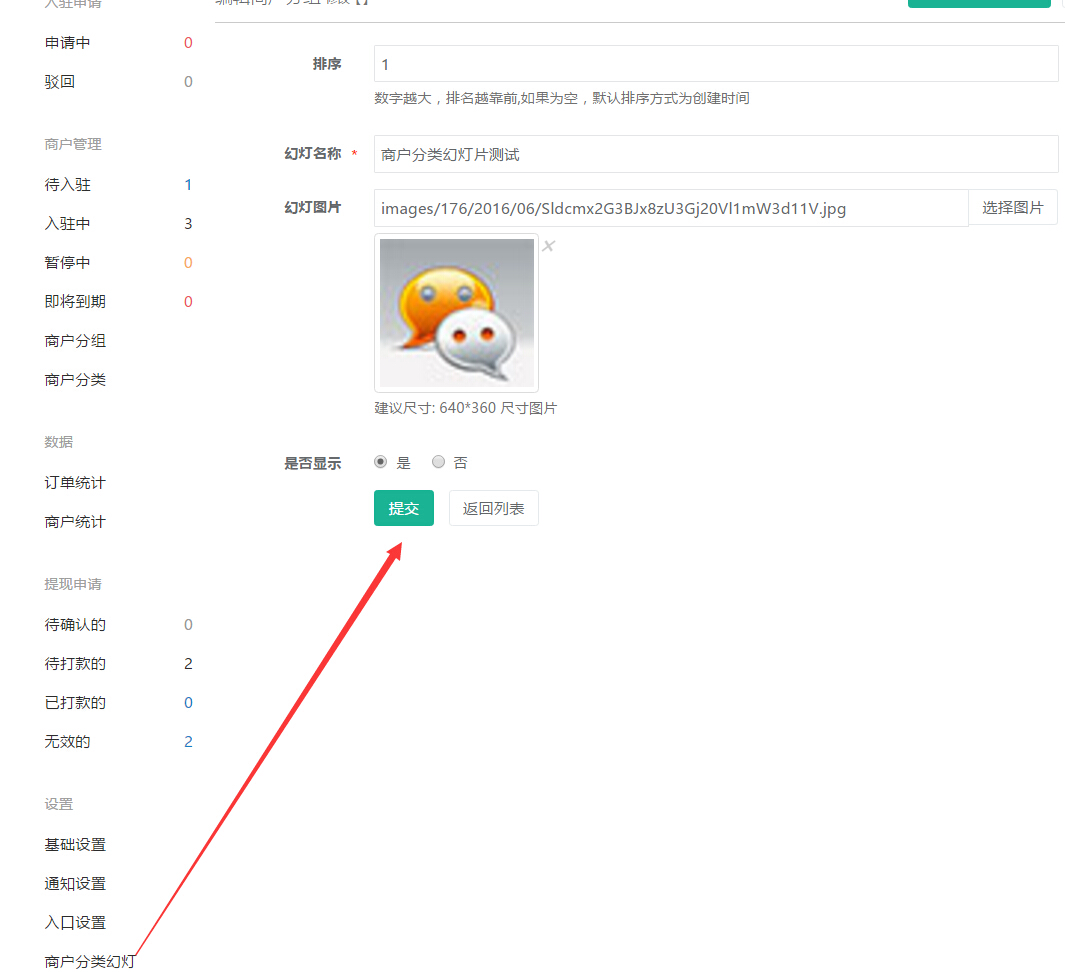The height and width of the screenshot is (972, 1065).
Task: Open the 商户分类 page
Action: 75,380
